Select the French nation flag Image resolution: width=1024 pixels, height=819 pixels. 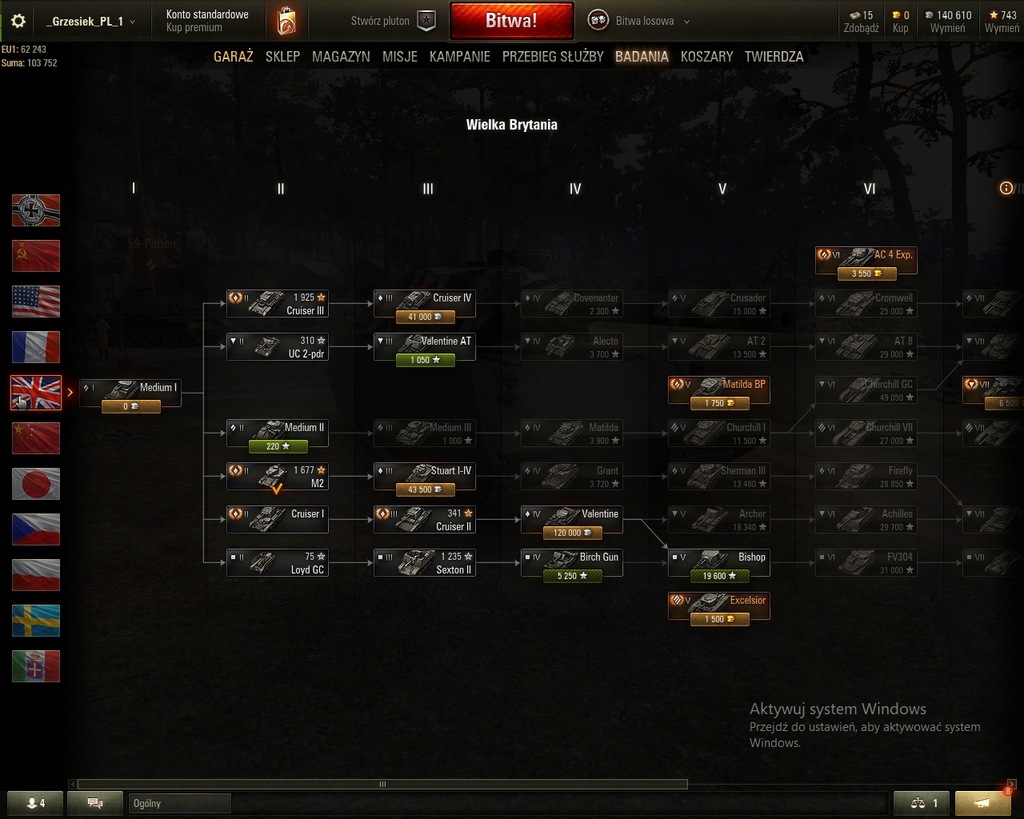click(x=36, y=347)
